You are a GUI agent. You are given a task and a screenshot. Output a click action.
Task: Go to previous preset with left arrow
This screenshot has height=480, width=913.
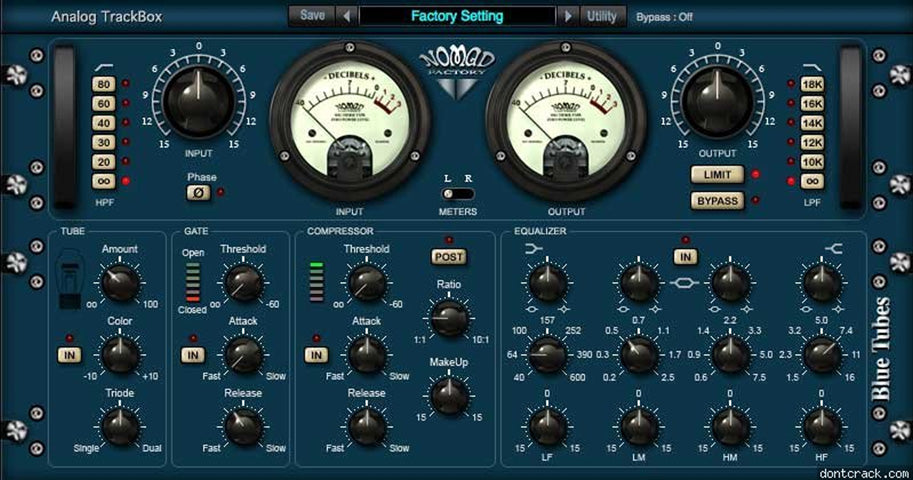click(346, 16)
